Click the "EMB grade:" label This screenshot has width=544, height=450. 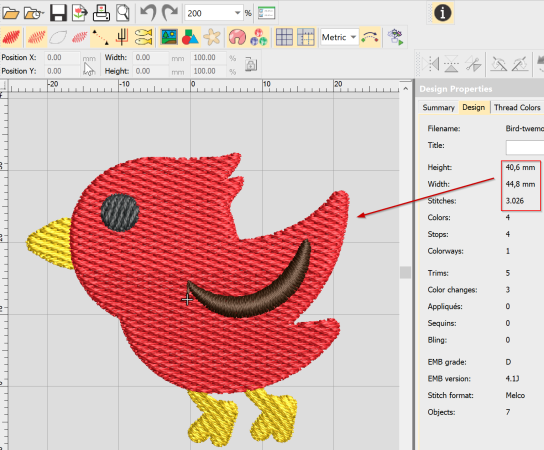click(447, 362)
